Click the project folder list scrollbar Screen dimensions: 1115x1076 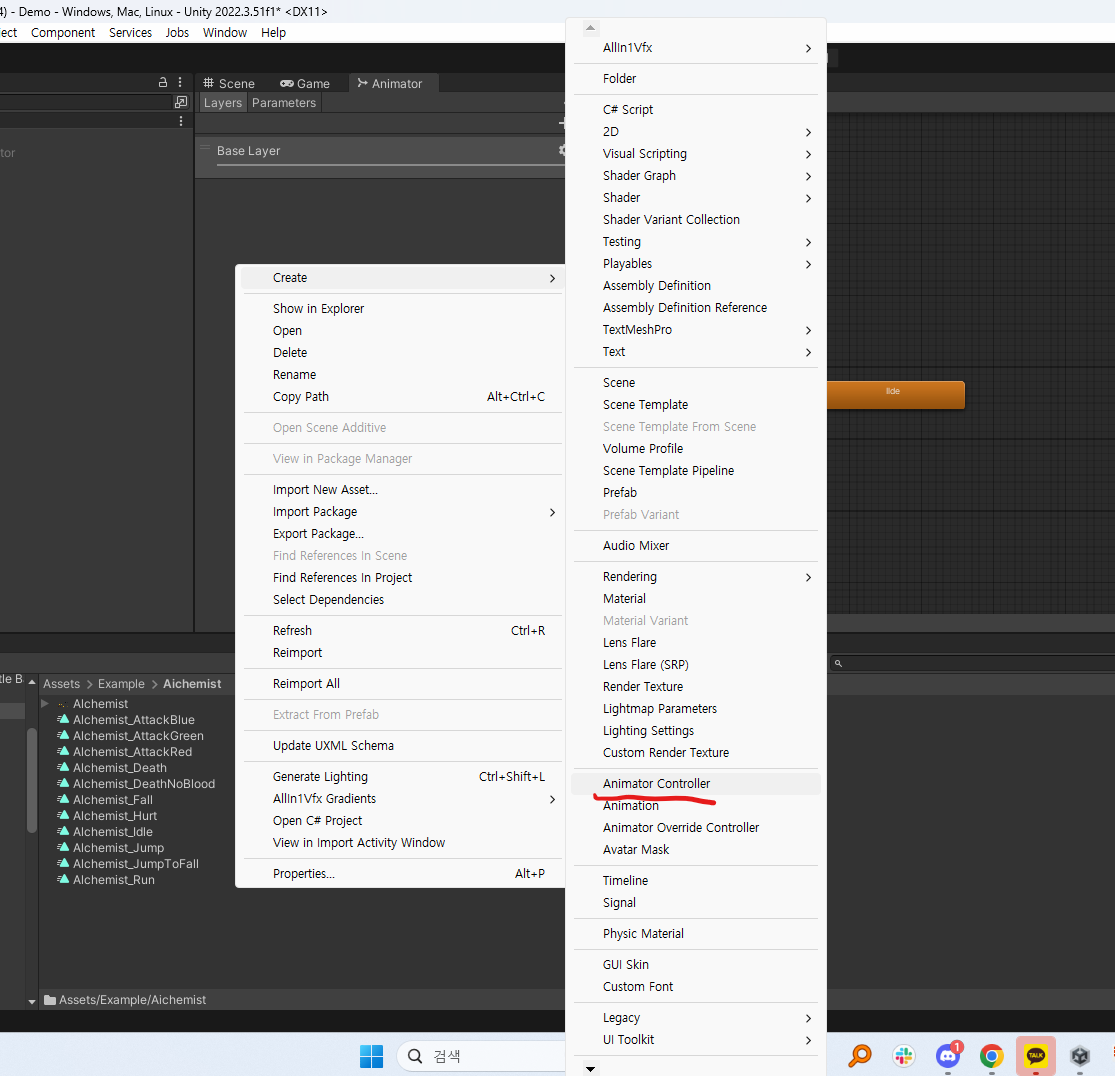[x=31, y=779]
